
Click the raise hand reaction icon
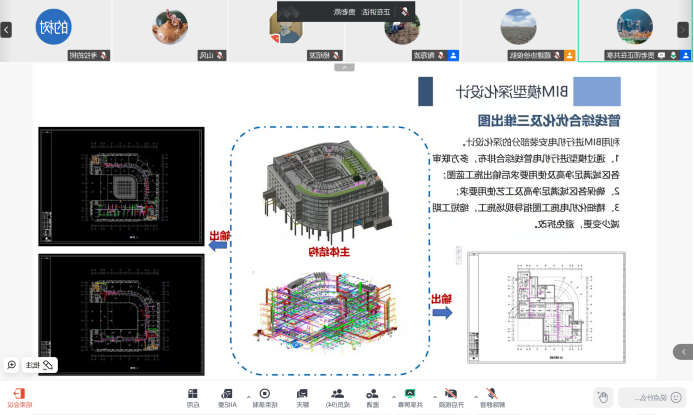[x=603, y=397]
